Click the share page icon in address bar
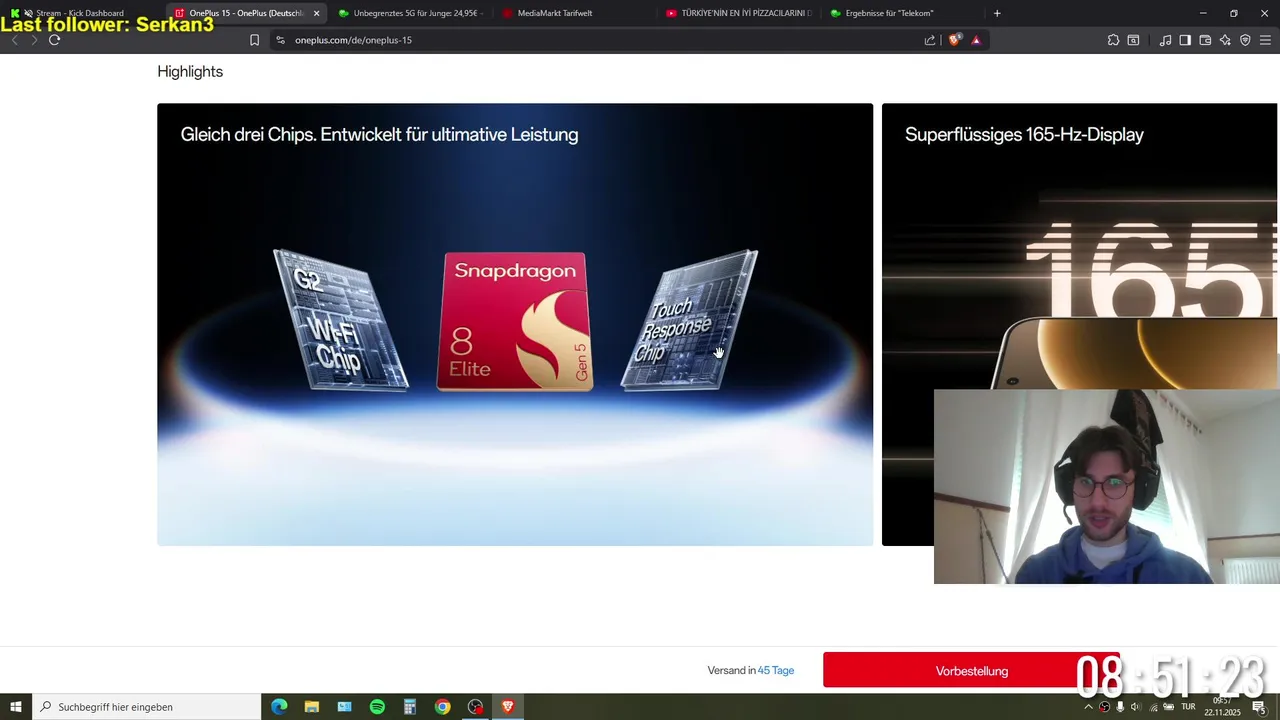The height and width of the screenshot is (720, 1280). coord(930,40)
